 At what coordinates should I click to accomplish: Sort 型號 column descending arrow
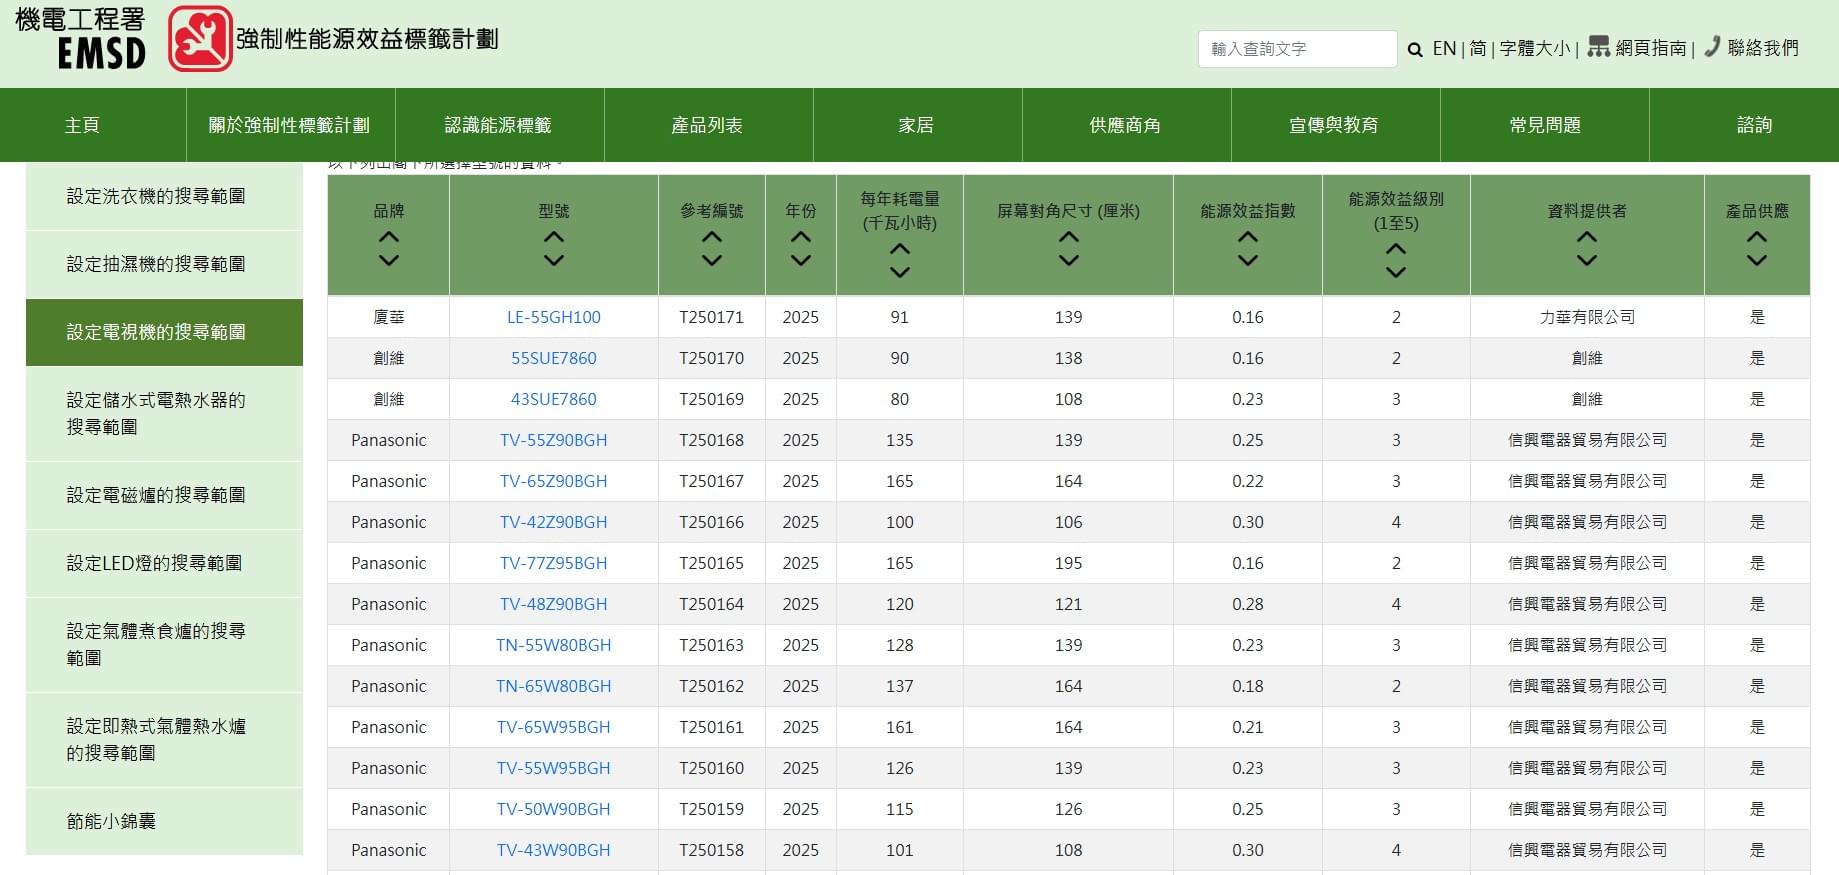tap(554, 260)
